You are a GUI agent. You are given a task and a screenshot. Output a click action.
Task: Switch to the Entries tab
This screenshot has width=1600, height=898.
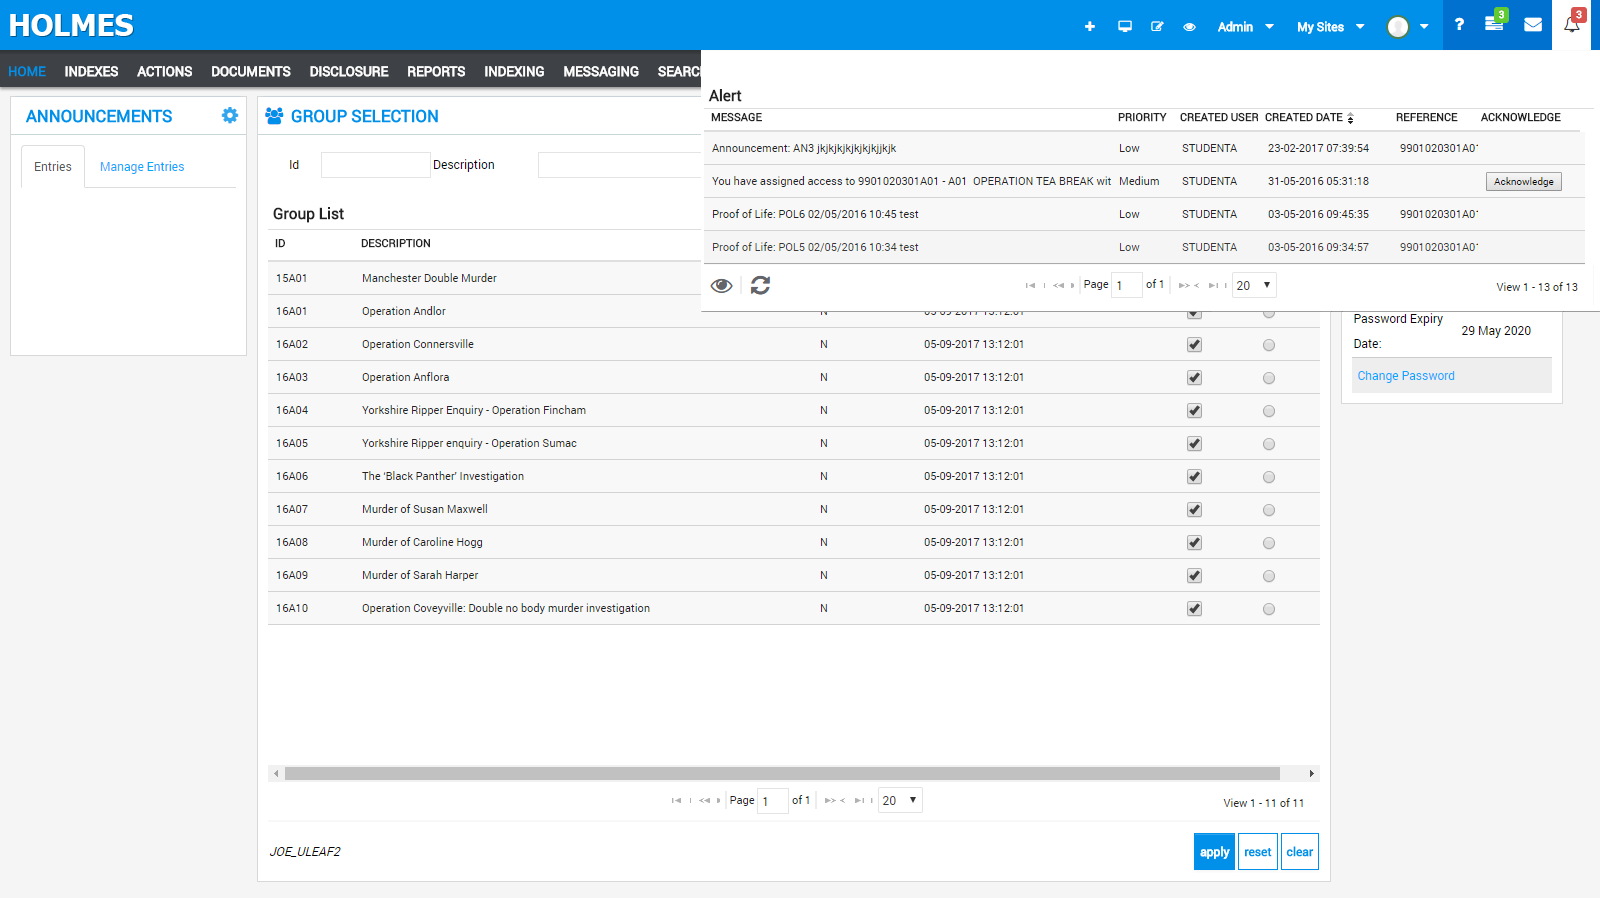click(x=53, y=167)
